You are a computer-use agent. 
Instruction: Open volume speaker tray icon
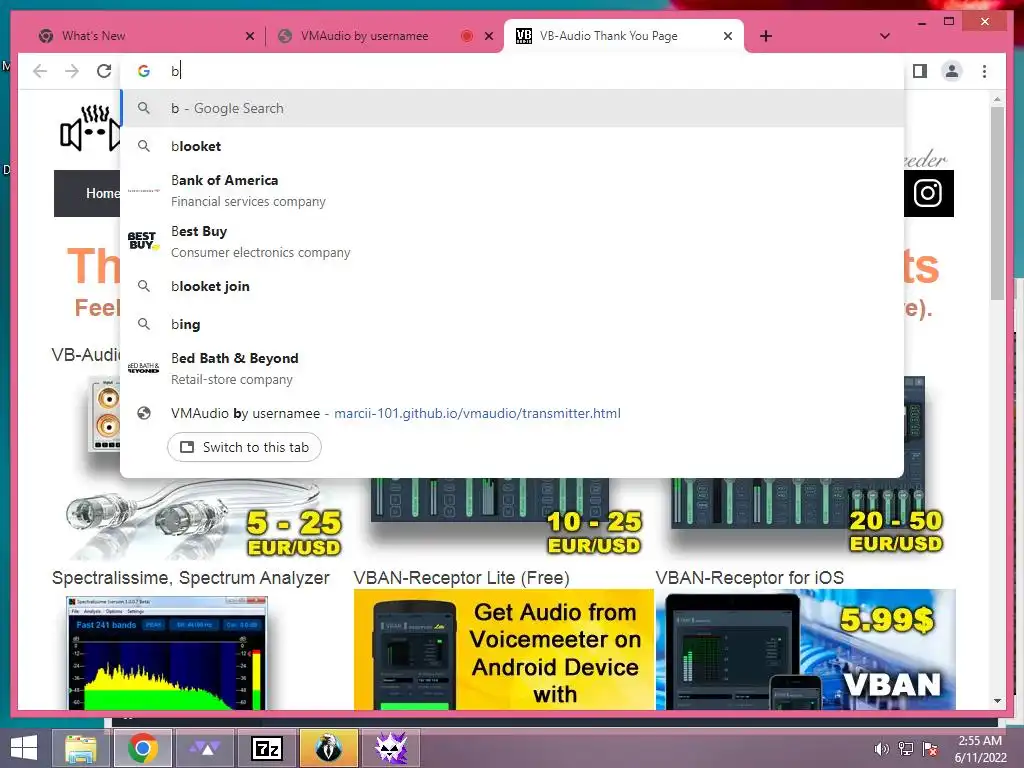click(x=882, y=749)
